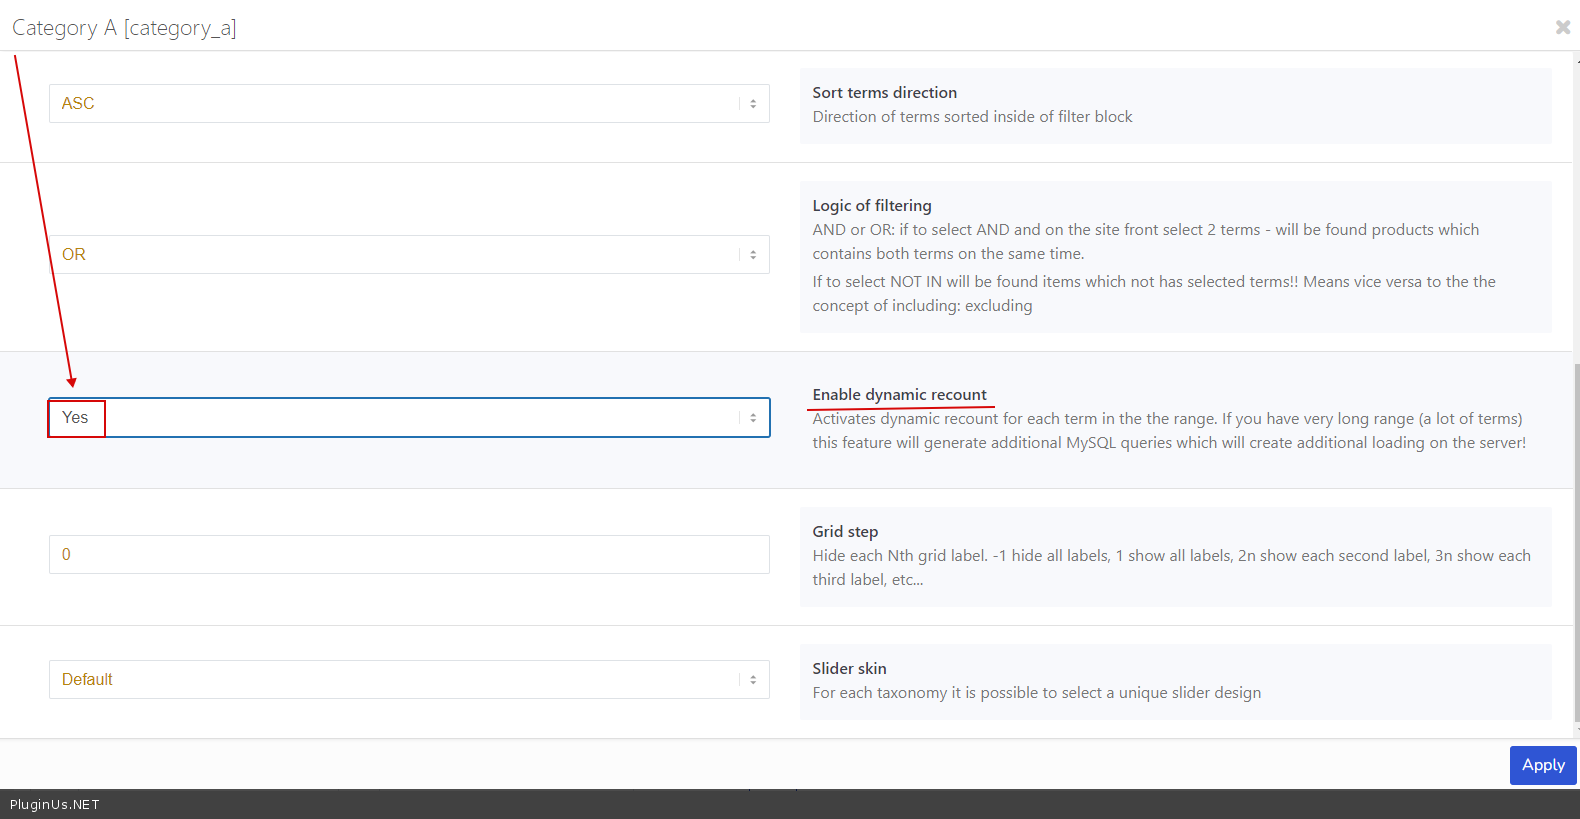
Task: Close the Category A settings dialog
Action: tap(1562, 27)
